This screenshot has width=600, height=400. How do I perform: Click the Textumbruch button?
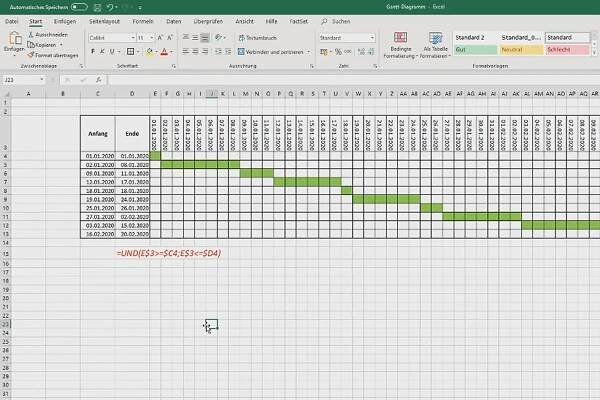(257, 37)
